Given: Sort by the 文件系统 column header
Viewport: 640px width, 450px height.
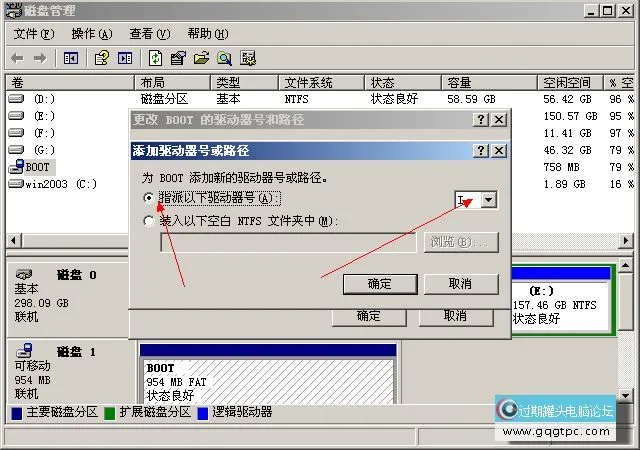Looking at the screenshot, I should [321, 83].
